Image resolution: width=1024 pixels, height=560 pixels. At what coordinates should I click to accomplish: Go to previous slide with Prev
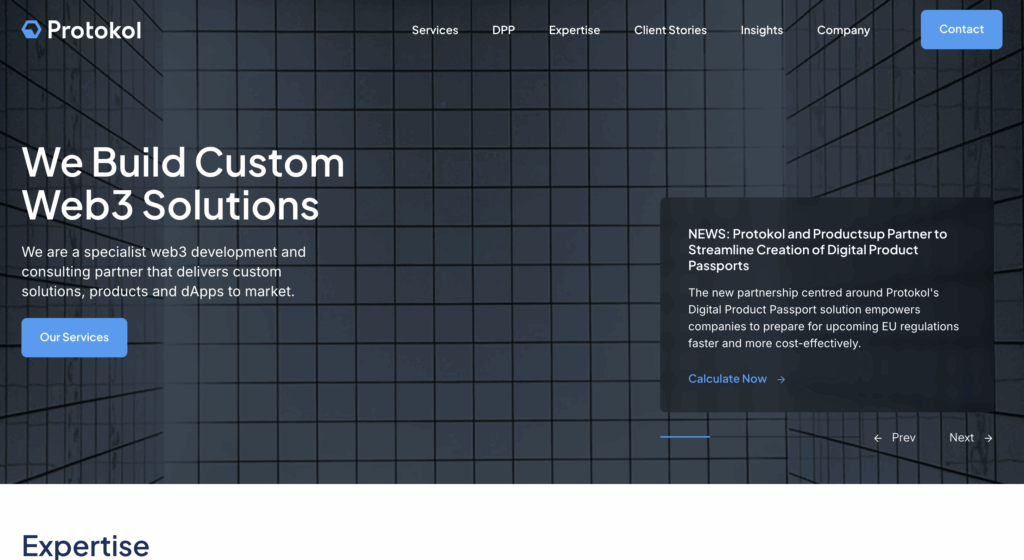click(895, 438)
